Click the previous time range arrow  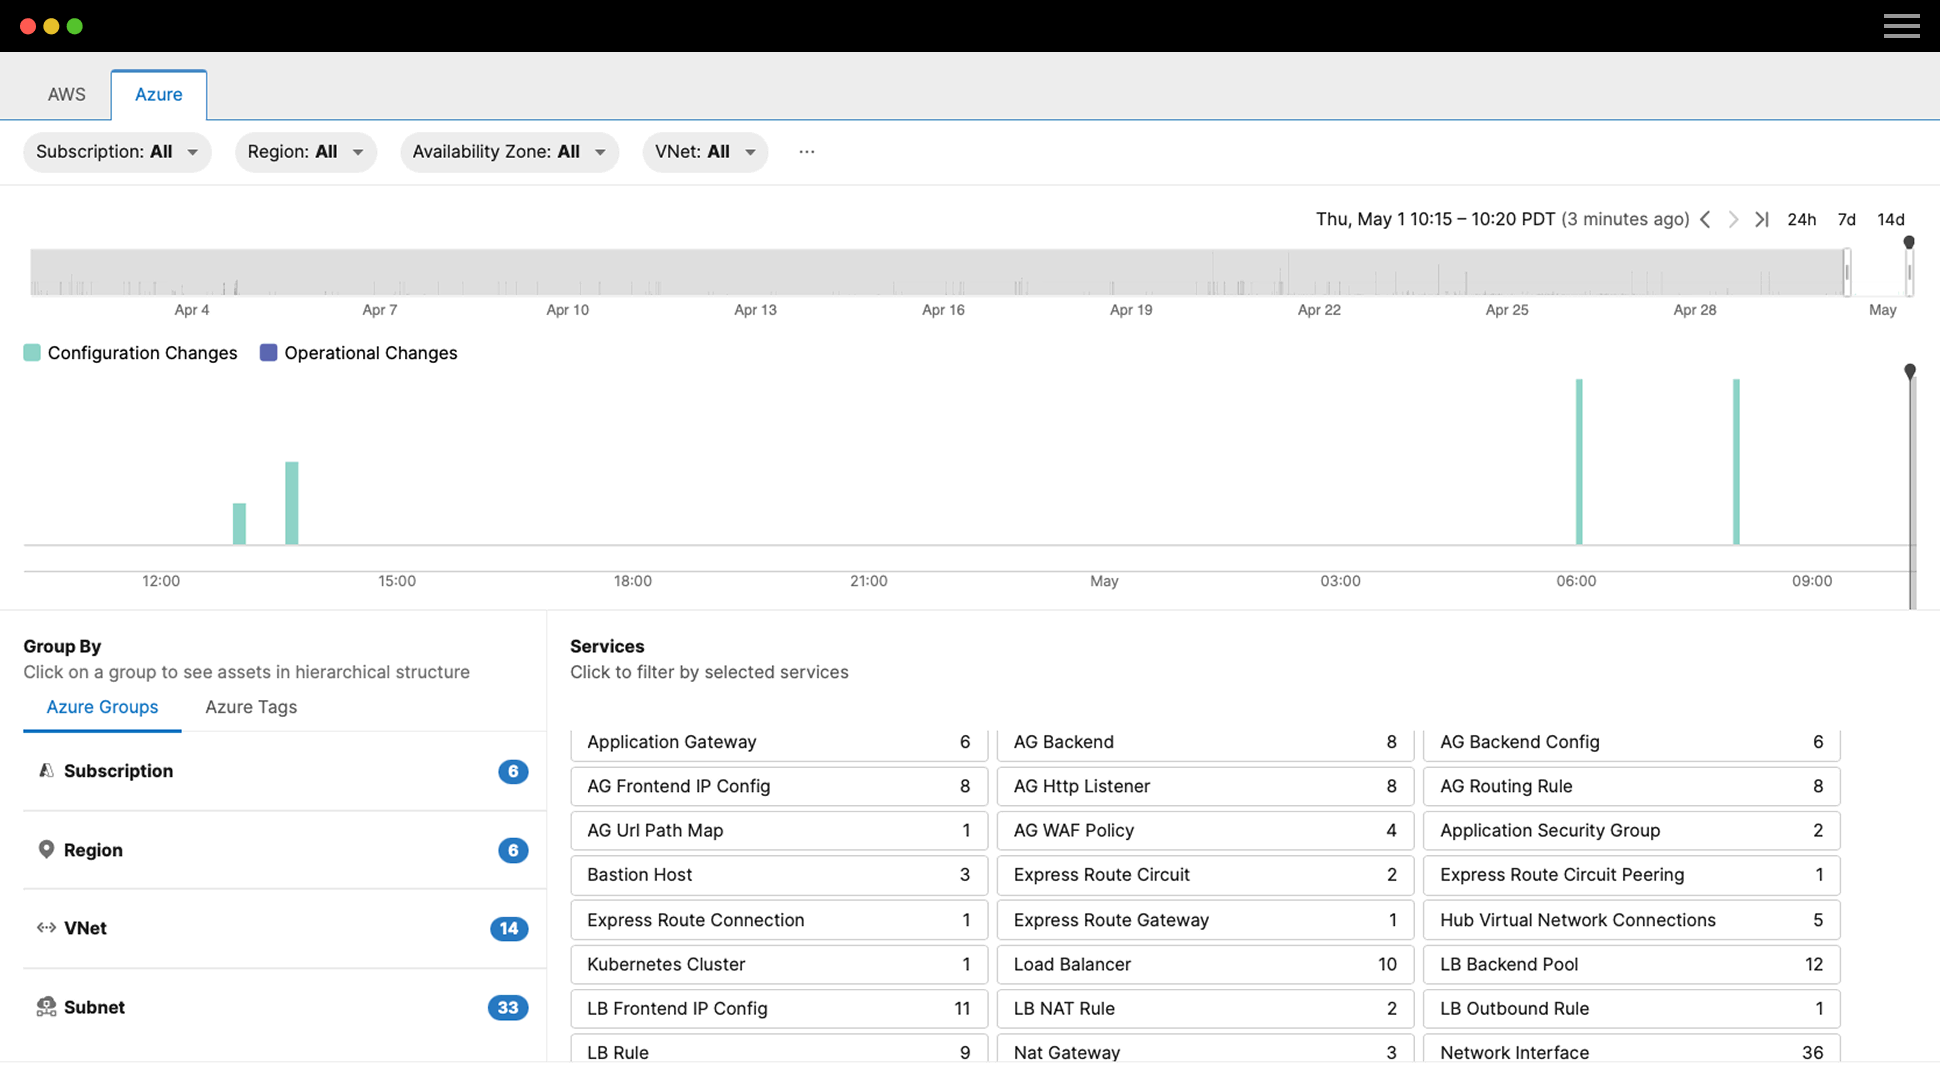(x=1706, y=219)
